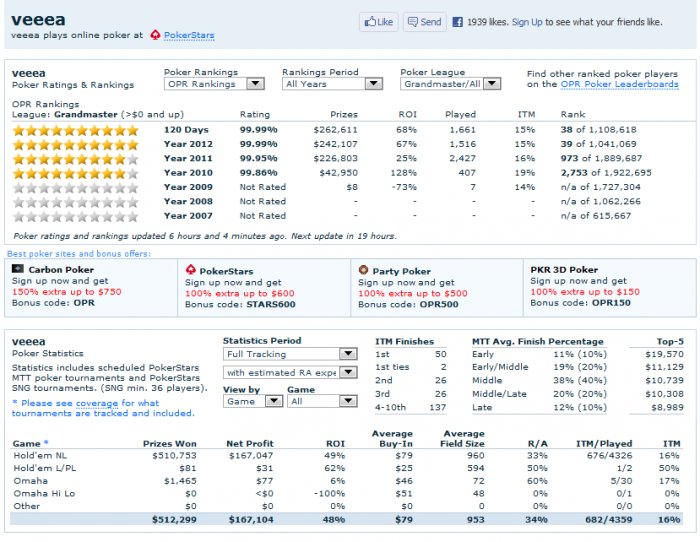
Task: Click the Party Poker logo icon
Action: (x=363, y=270)
